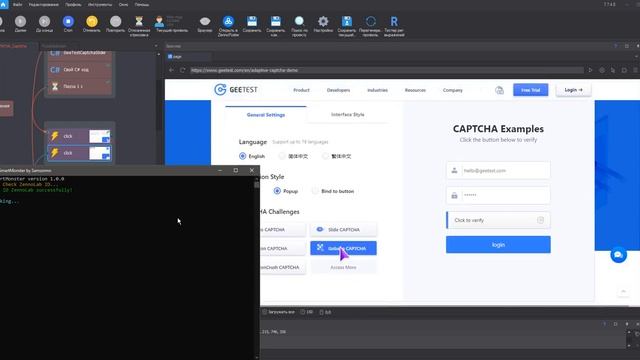This screenshot has height=360, width=640.
Task: Maximize the SmartMonster console window
Action: [x=236, y=170]
